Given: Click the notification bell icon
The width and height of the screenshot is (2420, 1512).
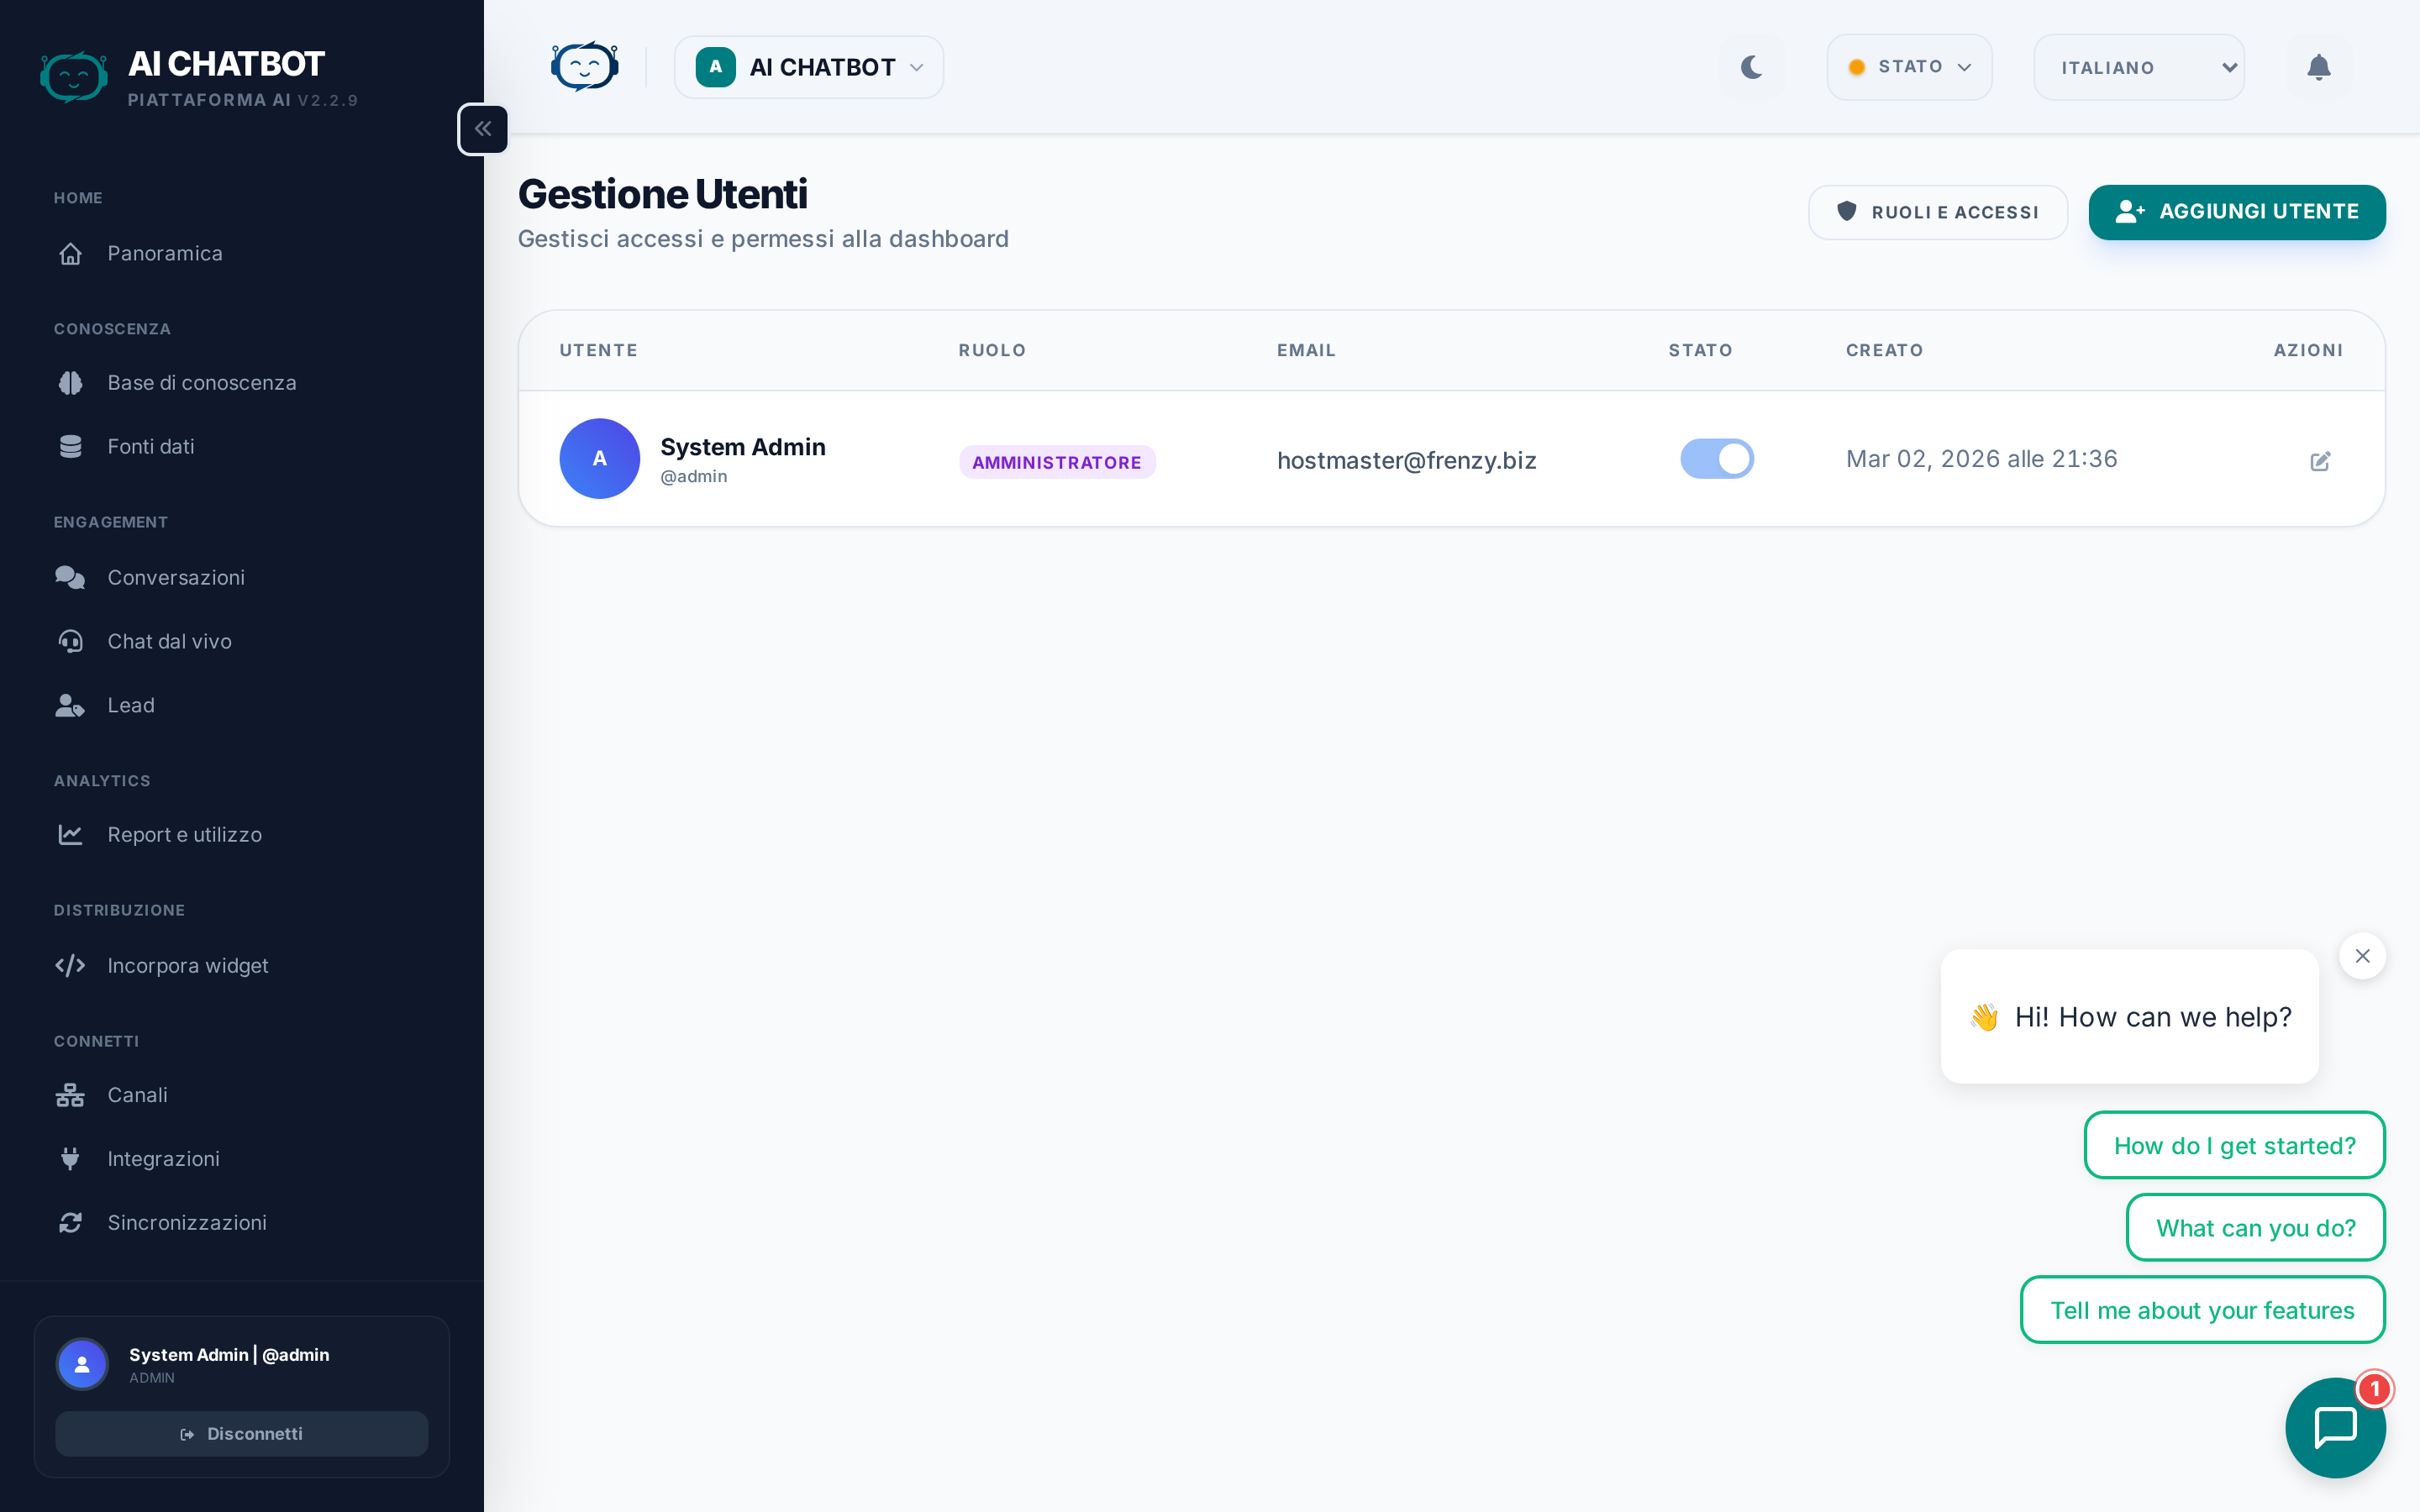Looking at the screenshot, I should tap(2318, 67).
